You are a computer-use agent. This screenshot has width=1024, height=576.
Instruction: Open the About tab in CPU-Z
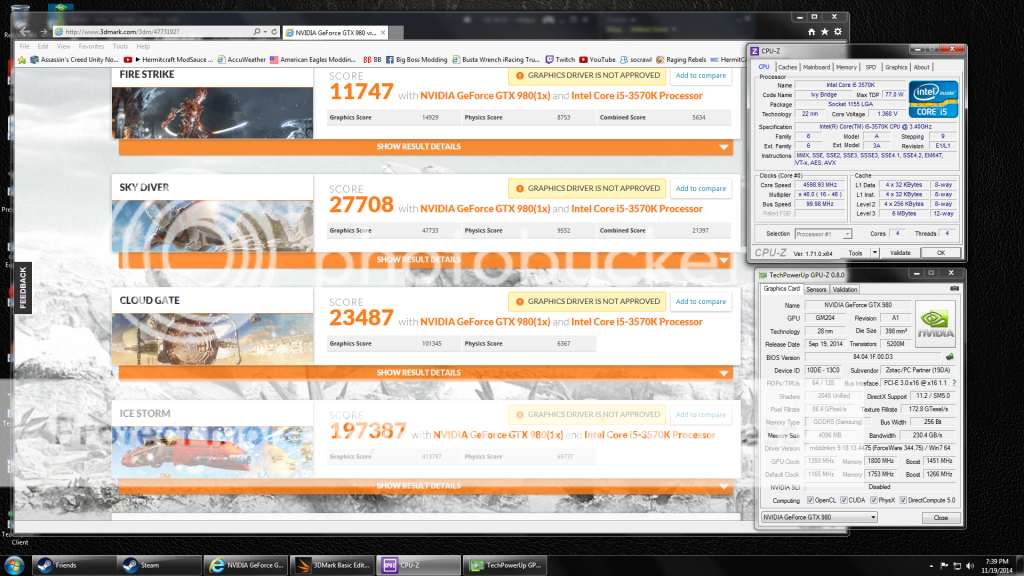click(x=921, y=67)
